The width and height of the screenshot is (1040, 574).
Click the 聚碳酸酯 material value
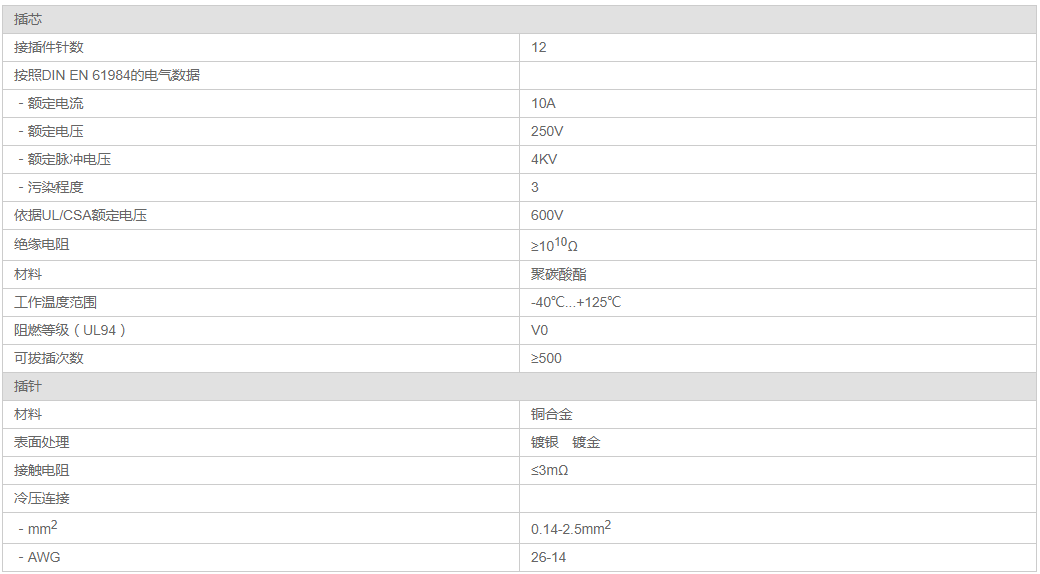(552, 274)
